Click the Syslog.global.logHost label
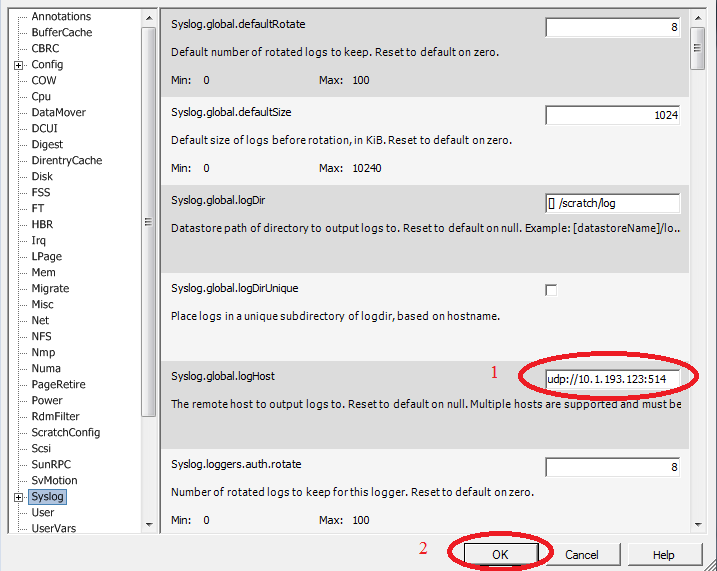Image resolution: width=717 pixels, height=571 pixels. coord(223,376)
